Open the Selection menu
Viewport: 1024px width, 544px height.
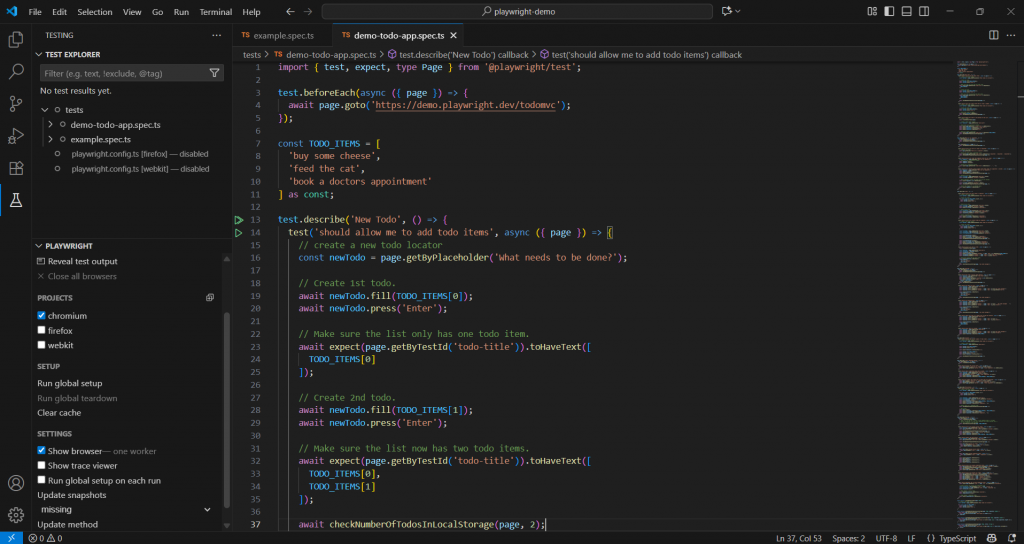click(x=95, y=12)
